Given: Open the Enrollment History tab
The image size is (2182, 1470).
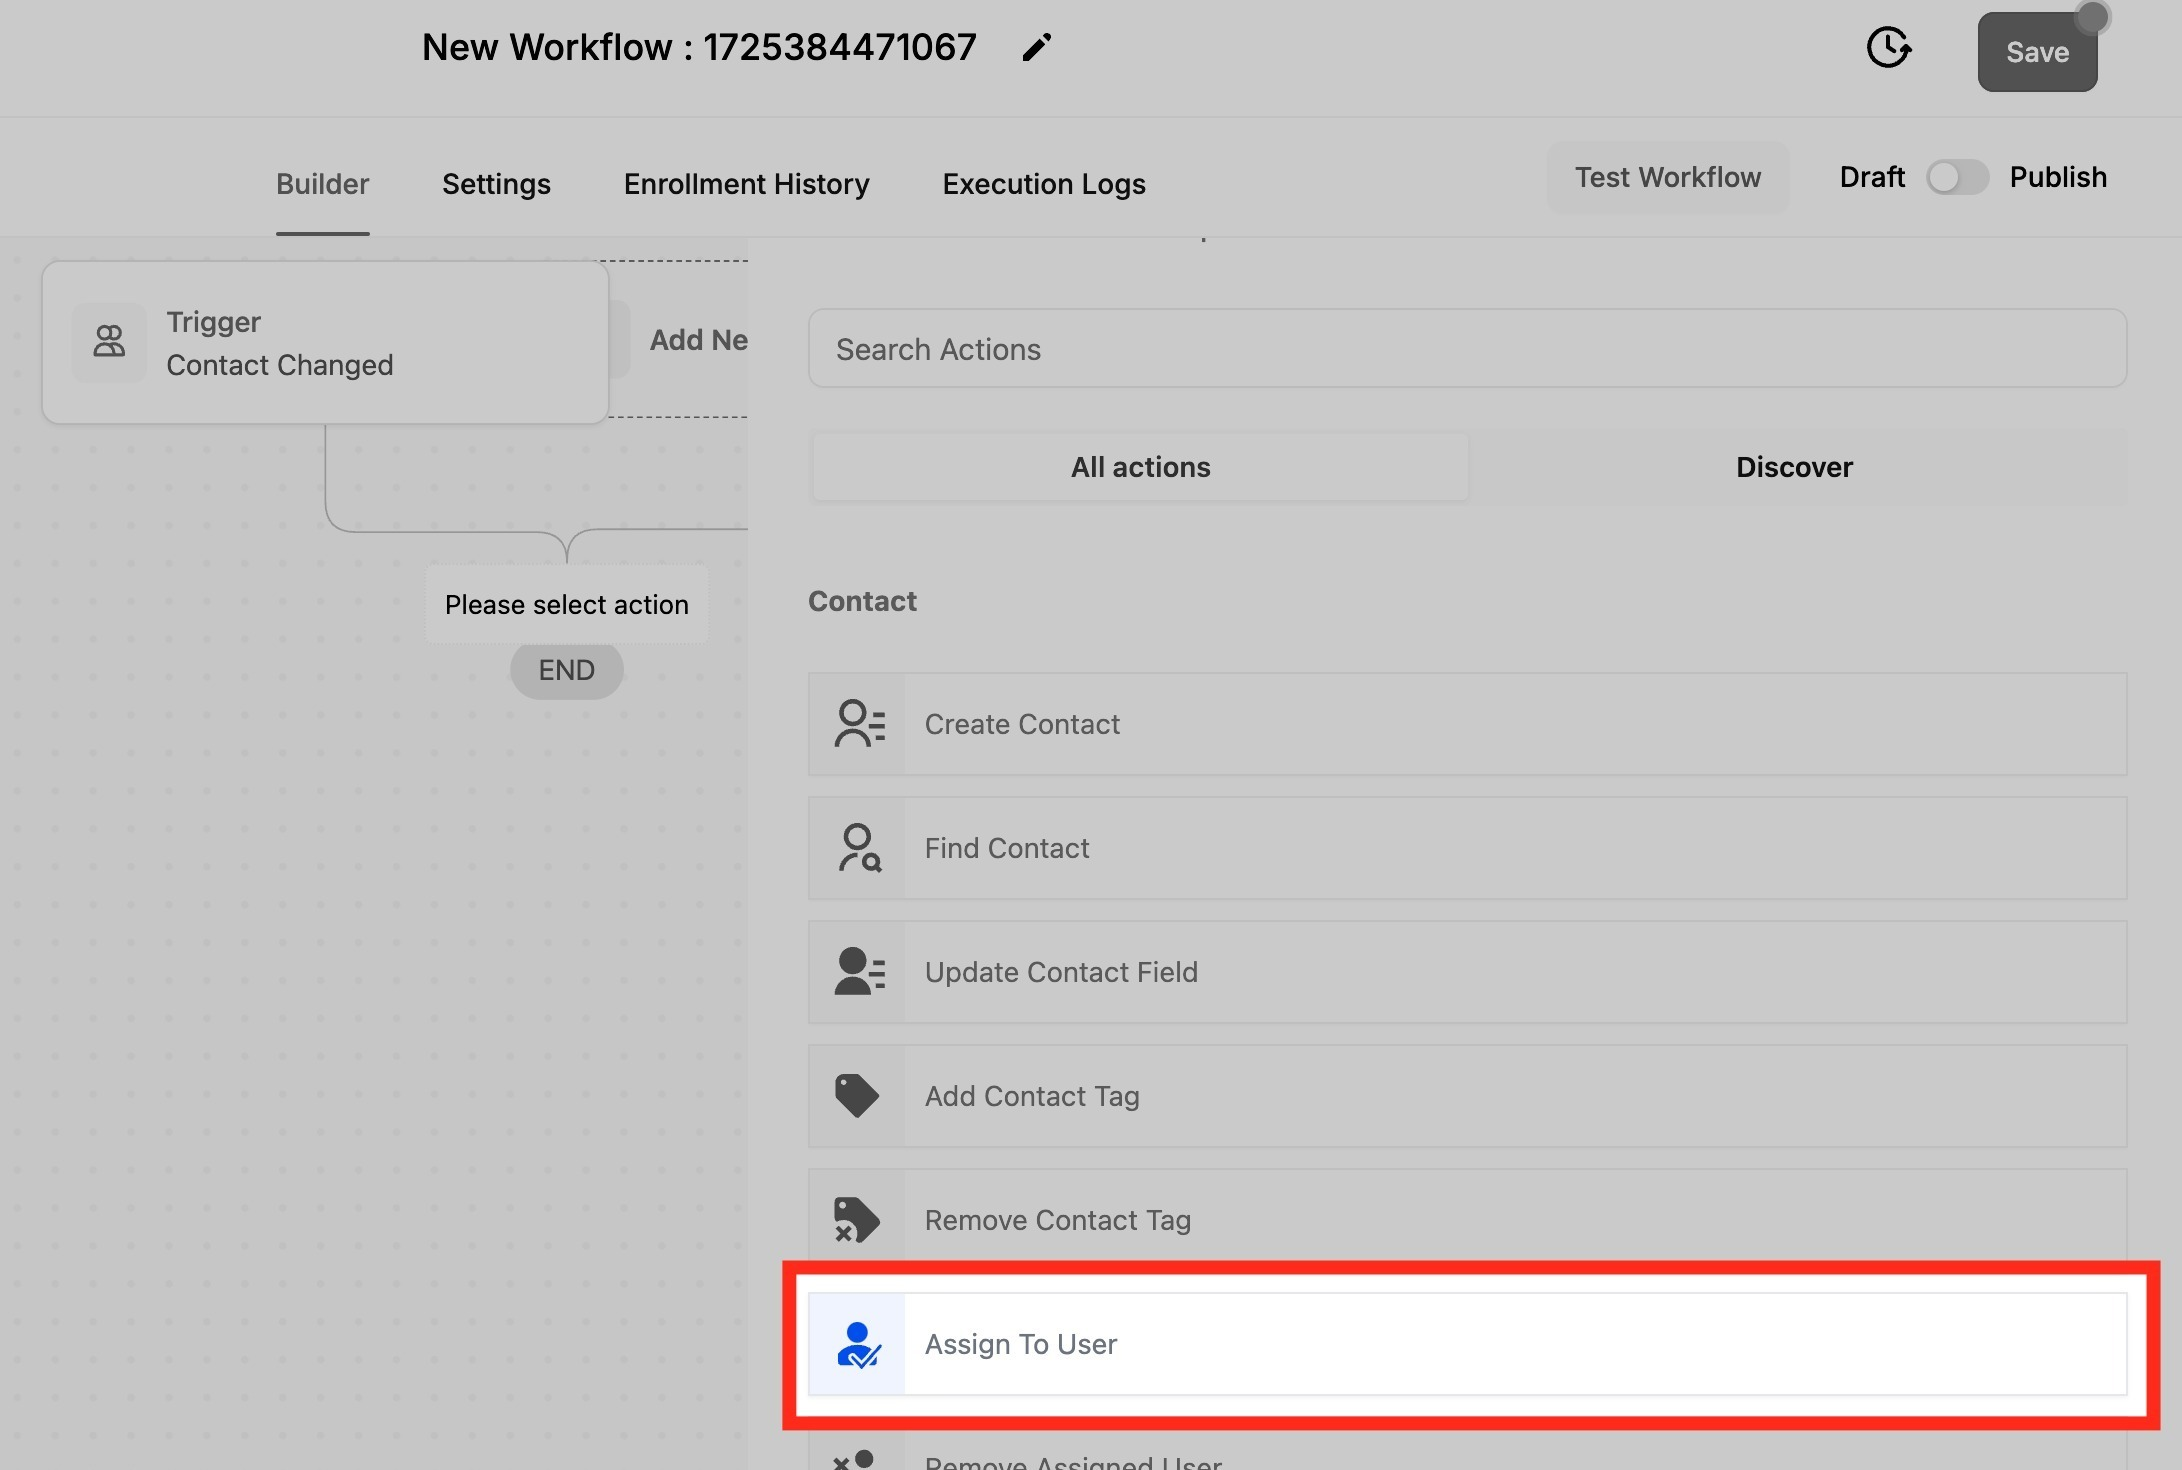Looking at the screenshot, I should click(x=746, y=184).
